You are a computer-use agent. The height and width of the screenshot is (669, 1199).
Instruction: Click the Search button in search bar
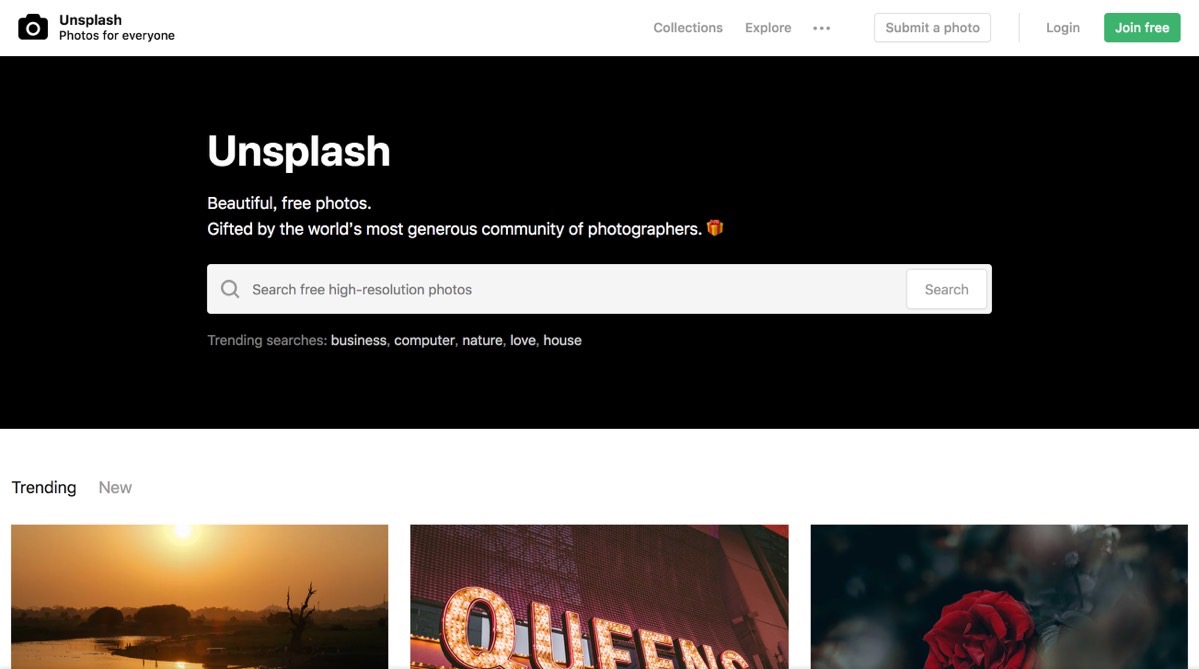[x=946, y=289]
